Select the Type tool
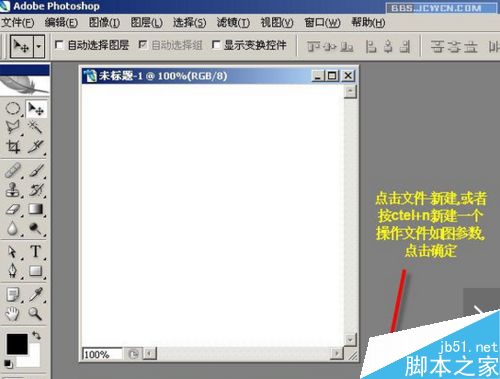 (36, 252)
